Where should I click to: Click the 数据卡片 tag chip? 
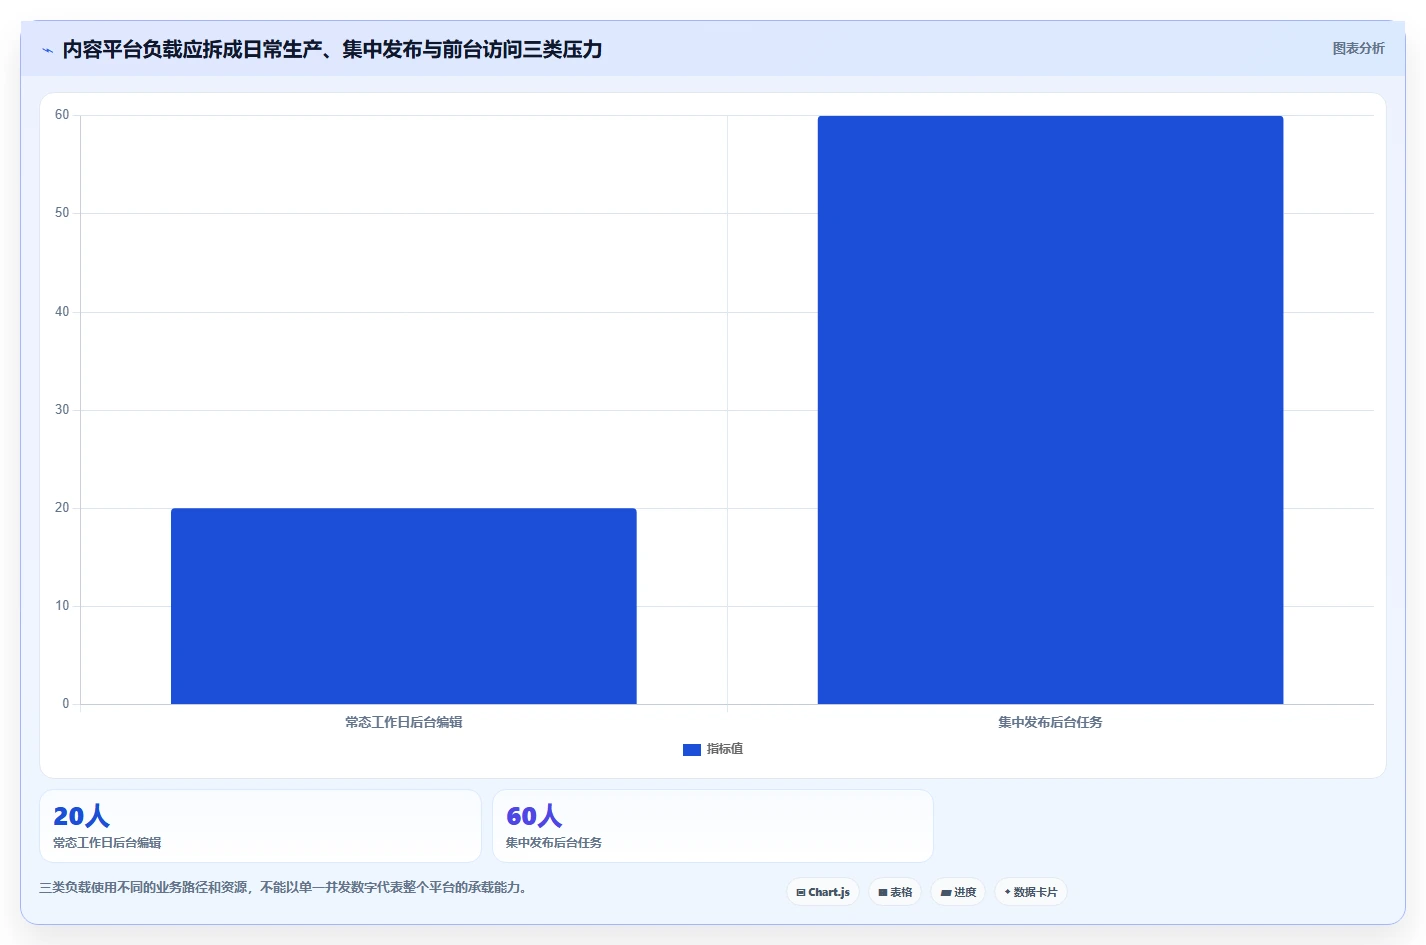point(1031,892)
